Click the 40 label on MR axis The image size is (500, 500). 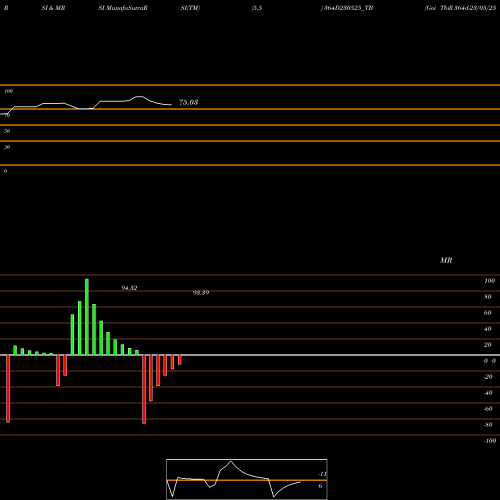coord(488,329)
